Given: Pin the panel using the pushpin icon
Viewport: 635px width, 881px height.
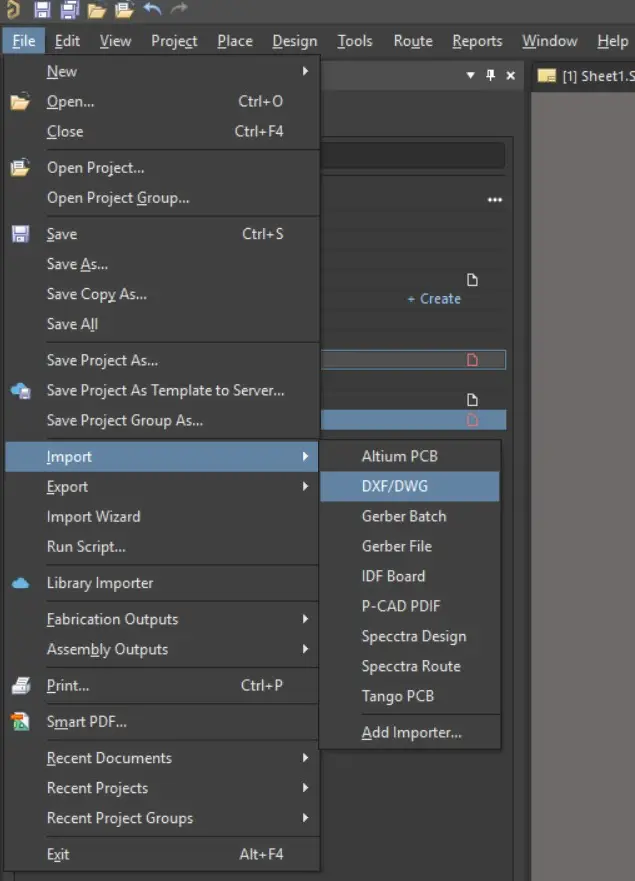Looking at the screenshot, I should 490,75.
